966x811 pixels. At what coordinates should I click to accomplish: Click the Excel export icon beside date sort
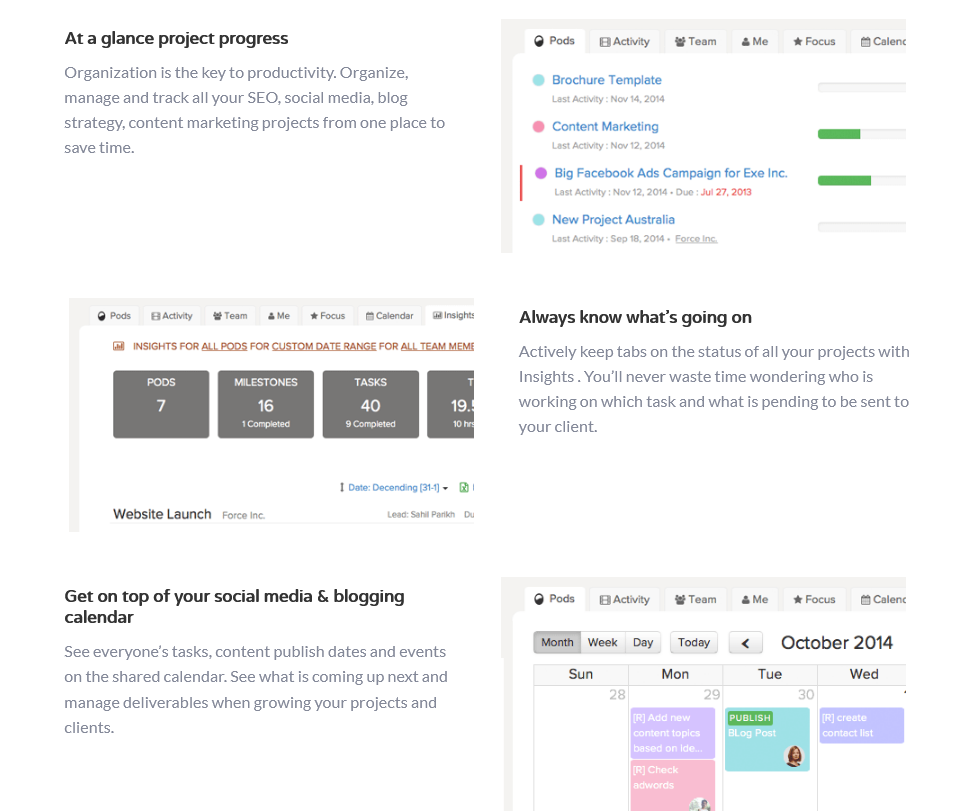(464, 488)
